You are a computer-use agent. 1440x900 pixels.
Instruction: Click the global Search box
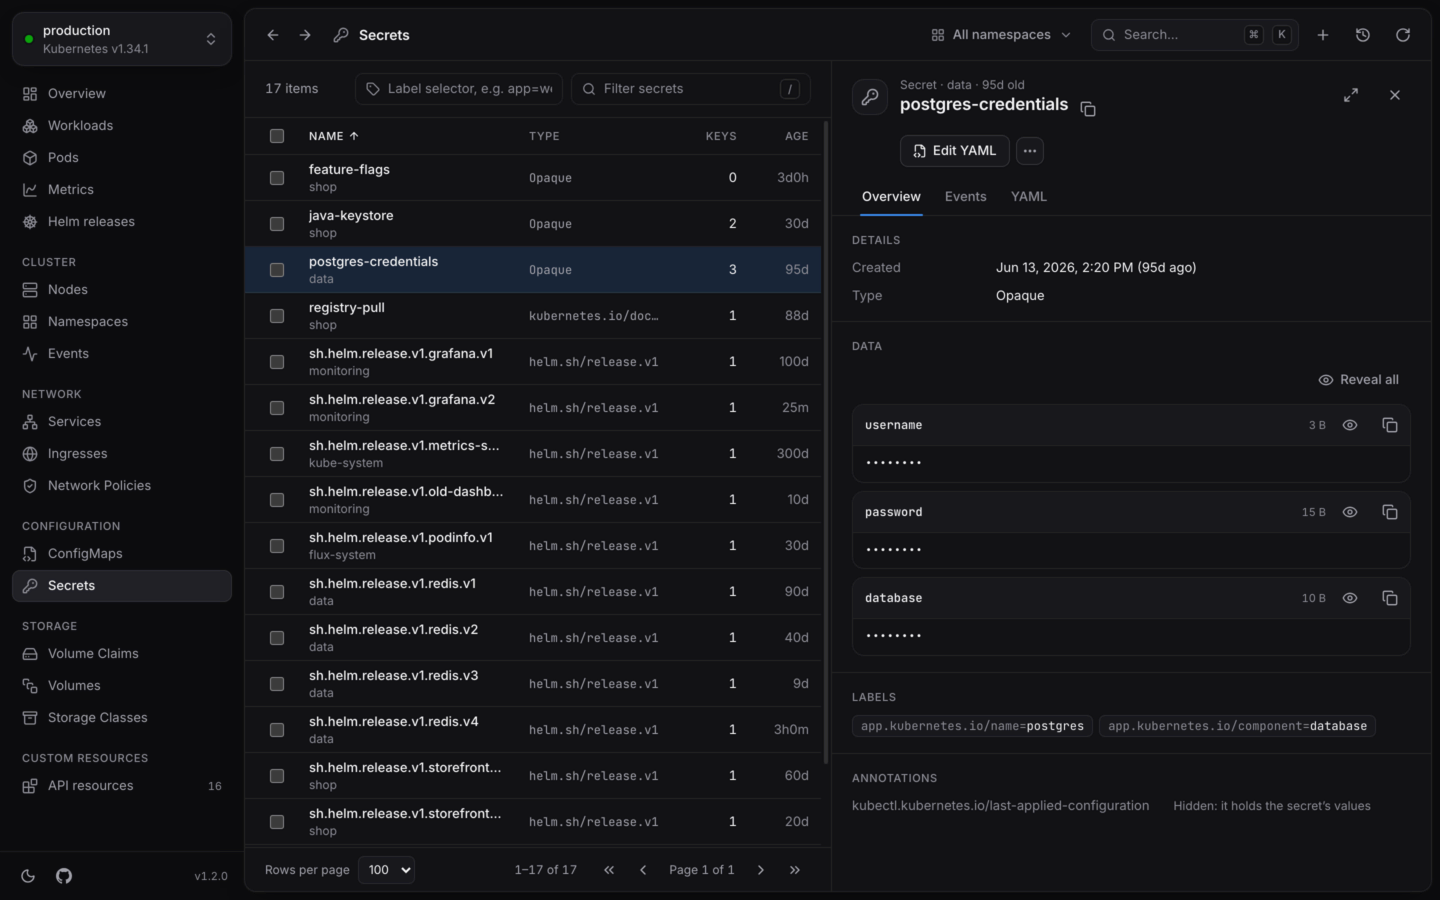point(1195,35)
